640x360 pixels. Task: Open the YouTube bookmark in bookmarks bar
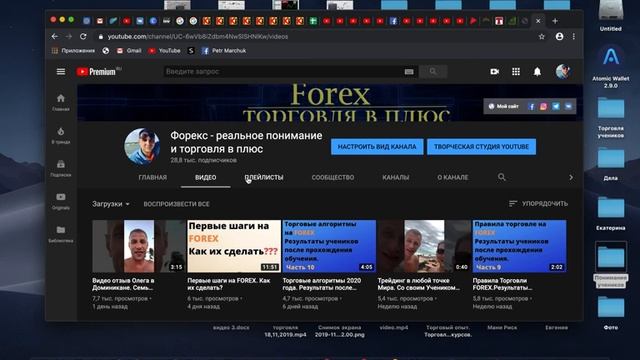pos(164,51)
